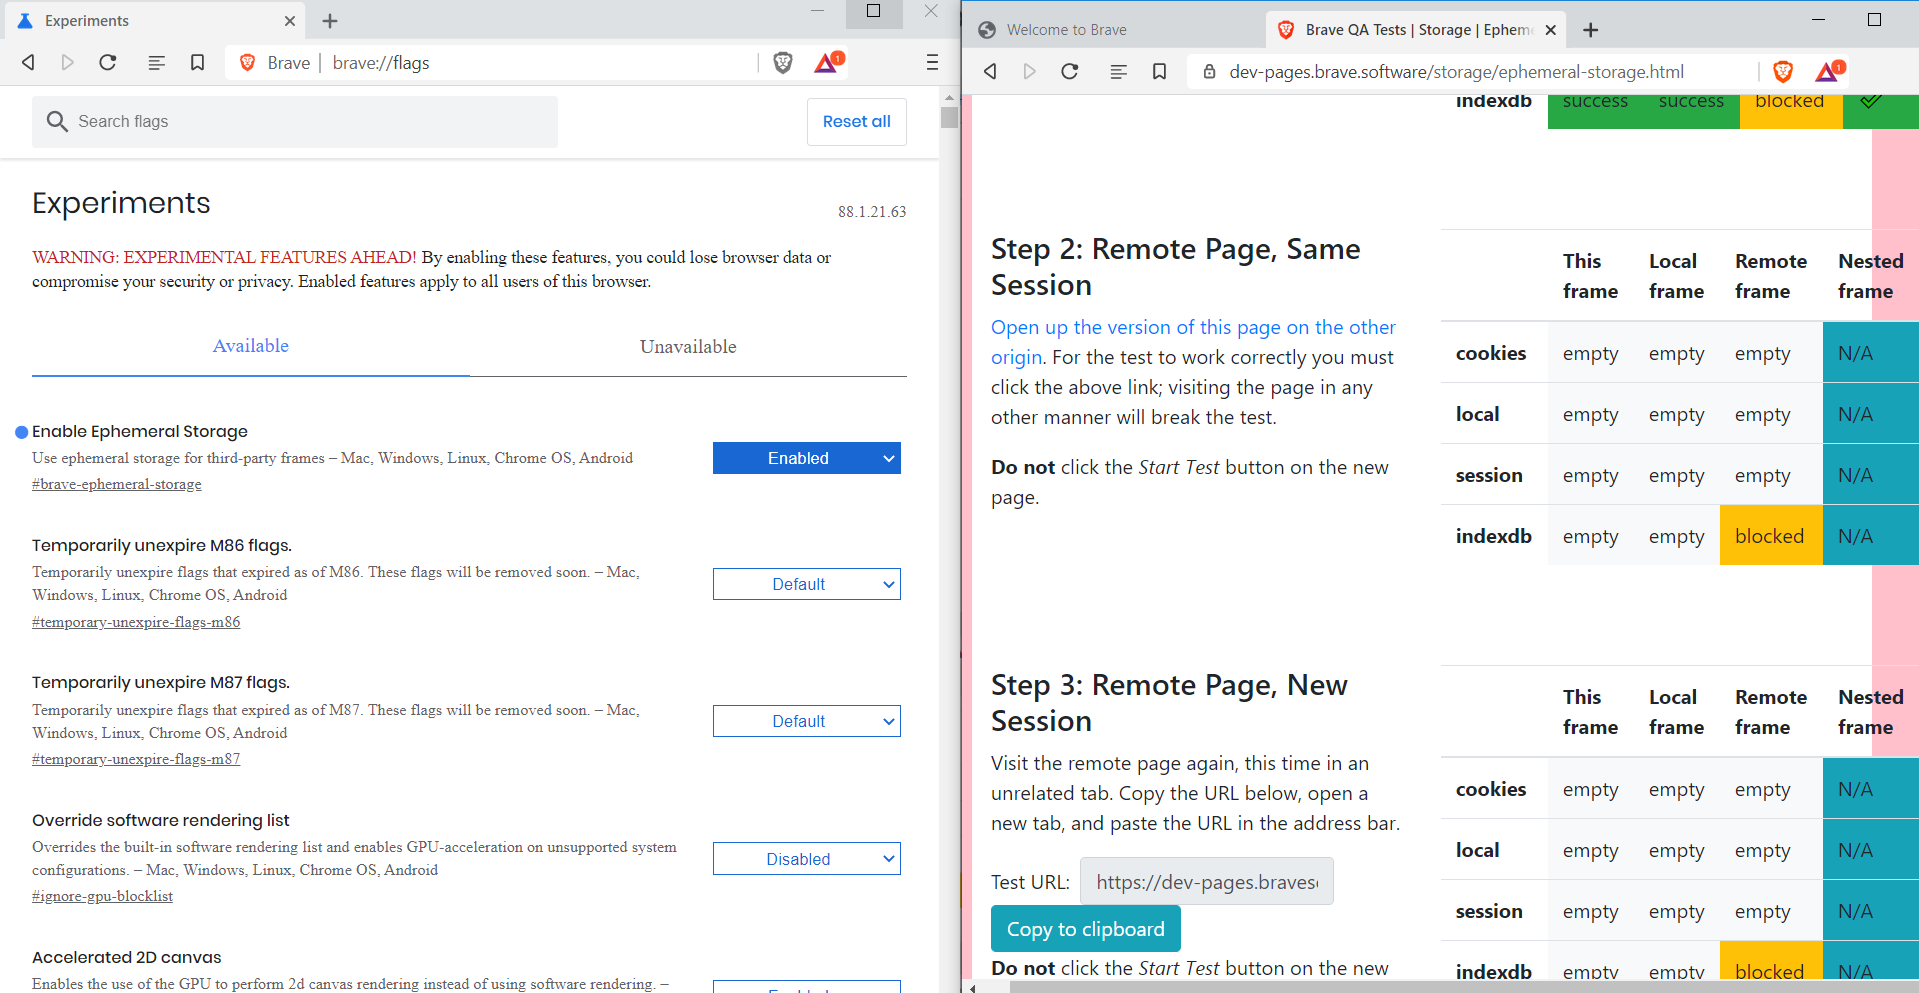The image size is (1919, 993).
Task: Click Step 3 session N/A cell
Action: [1870, 911]
